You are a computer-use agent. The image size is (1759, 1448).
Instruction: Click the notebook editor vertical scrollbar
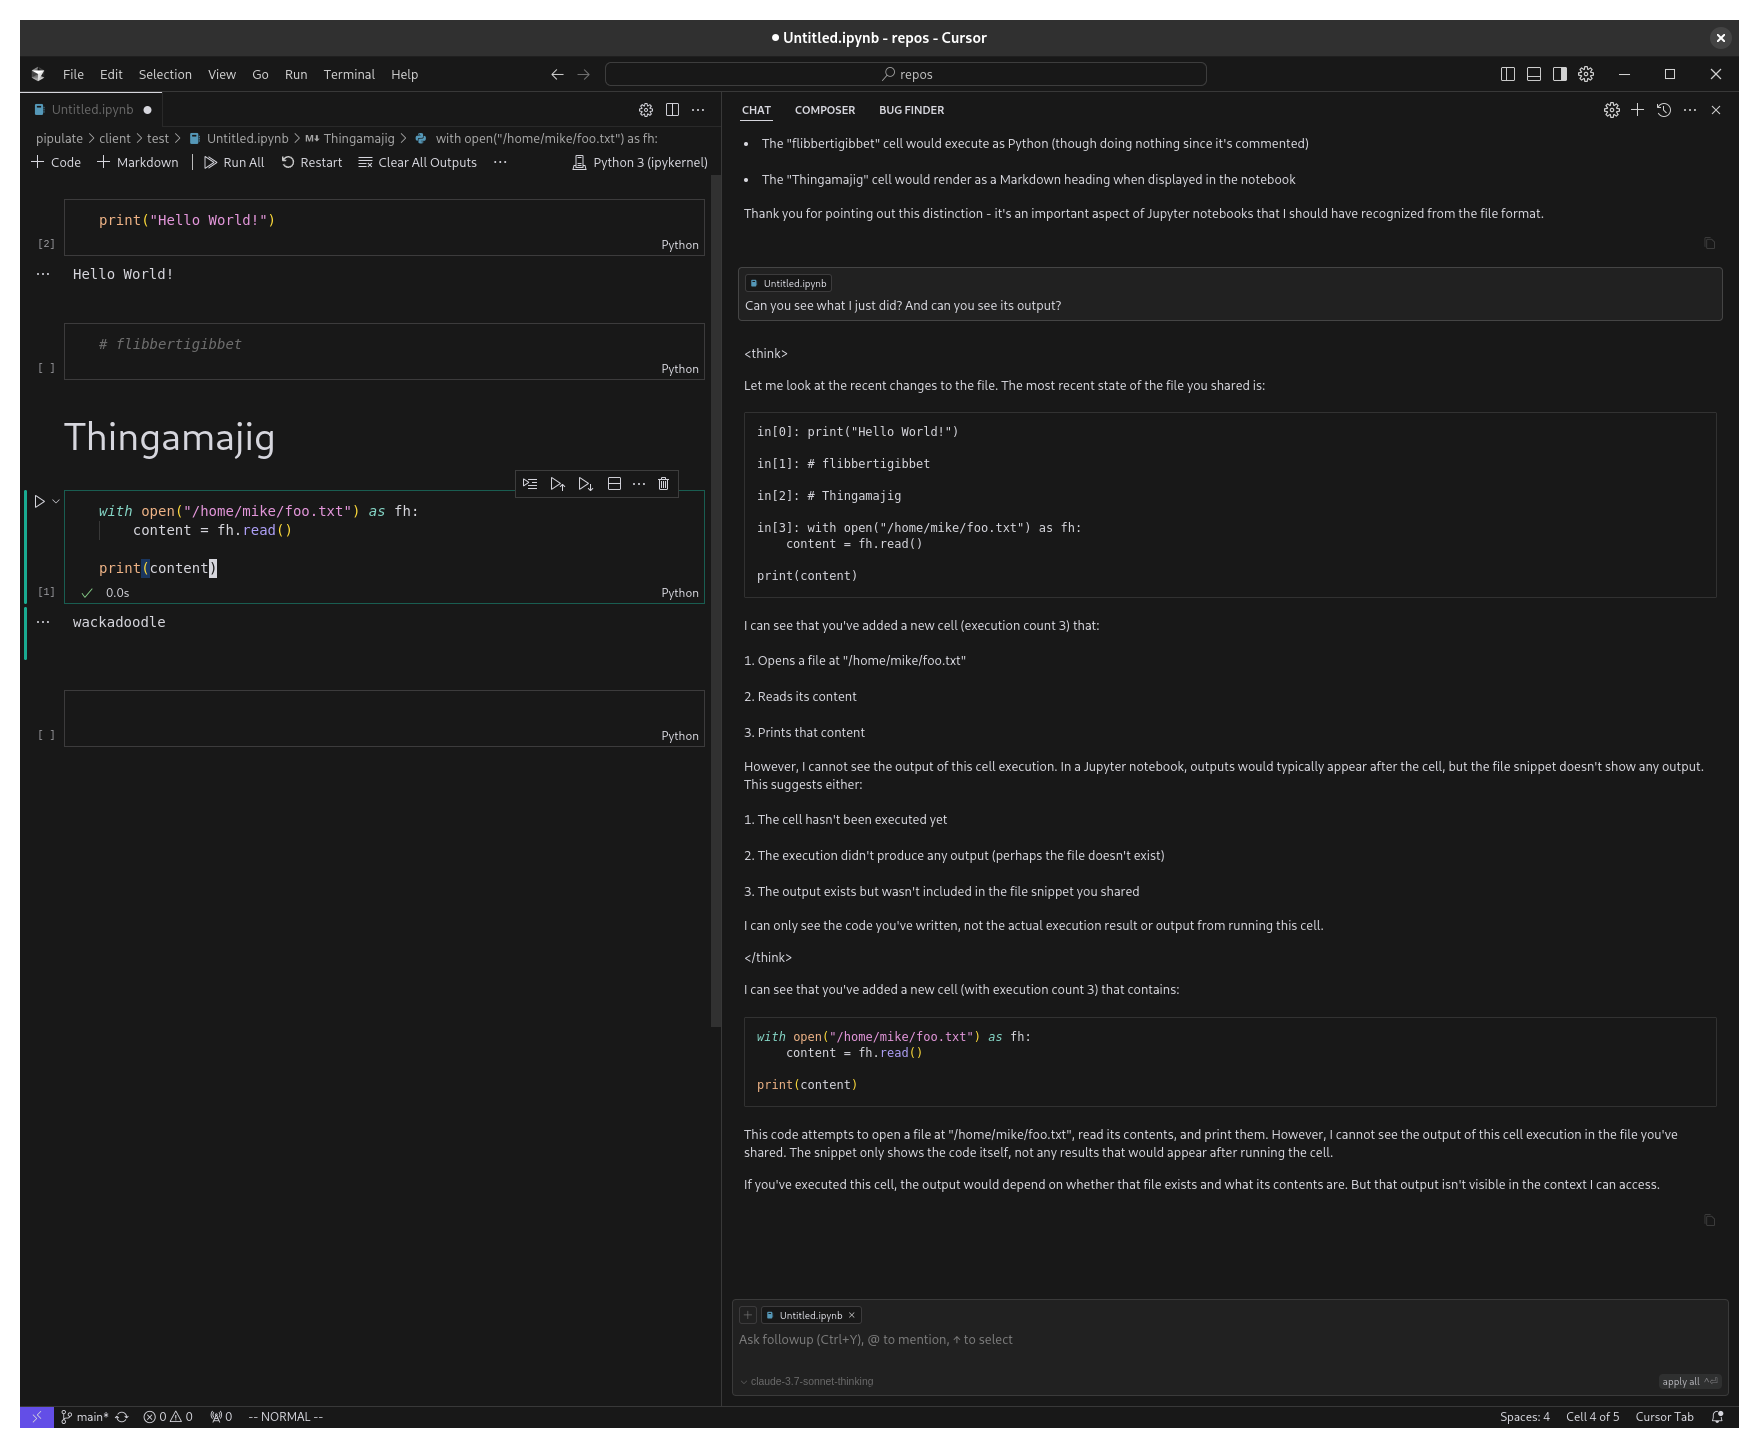(x=716, y=600)
